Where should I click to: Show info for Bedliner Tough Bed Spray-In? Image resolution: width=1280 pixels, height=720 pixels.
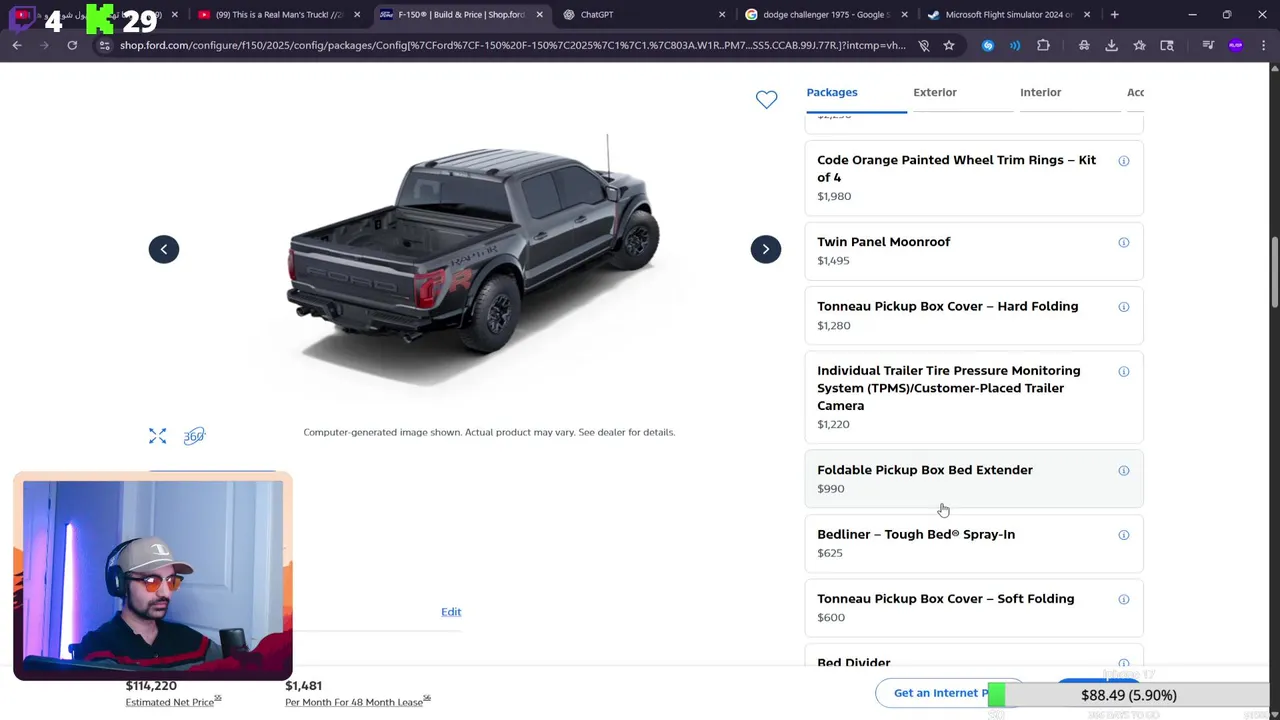tap(1124, 535)
